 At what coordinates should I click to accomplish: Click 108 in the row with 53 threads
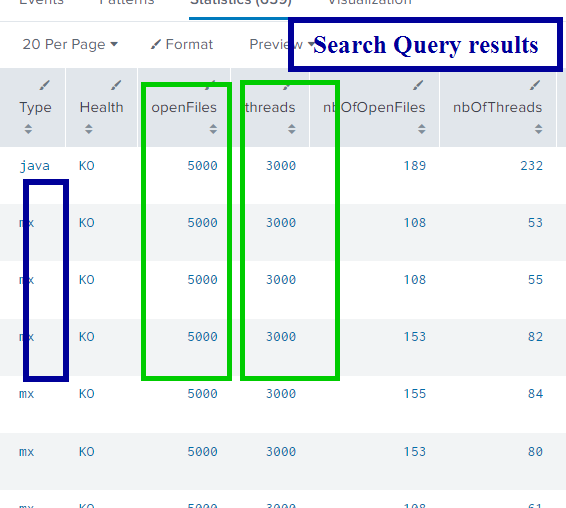414,223
